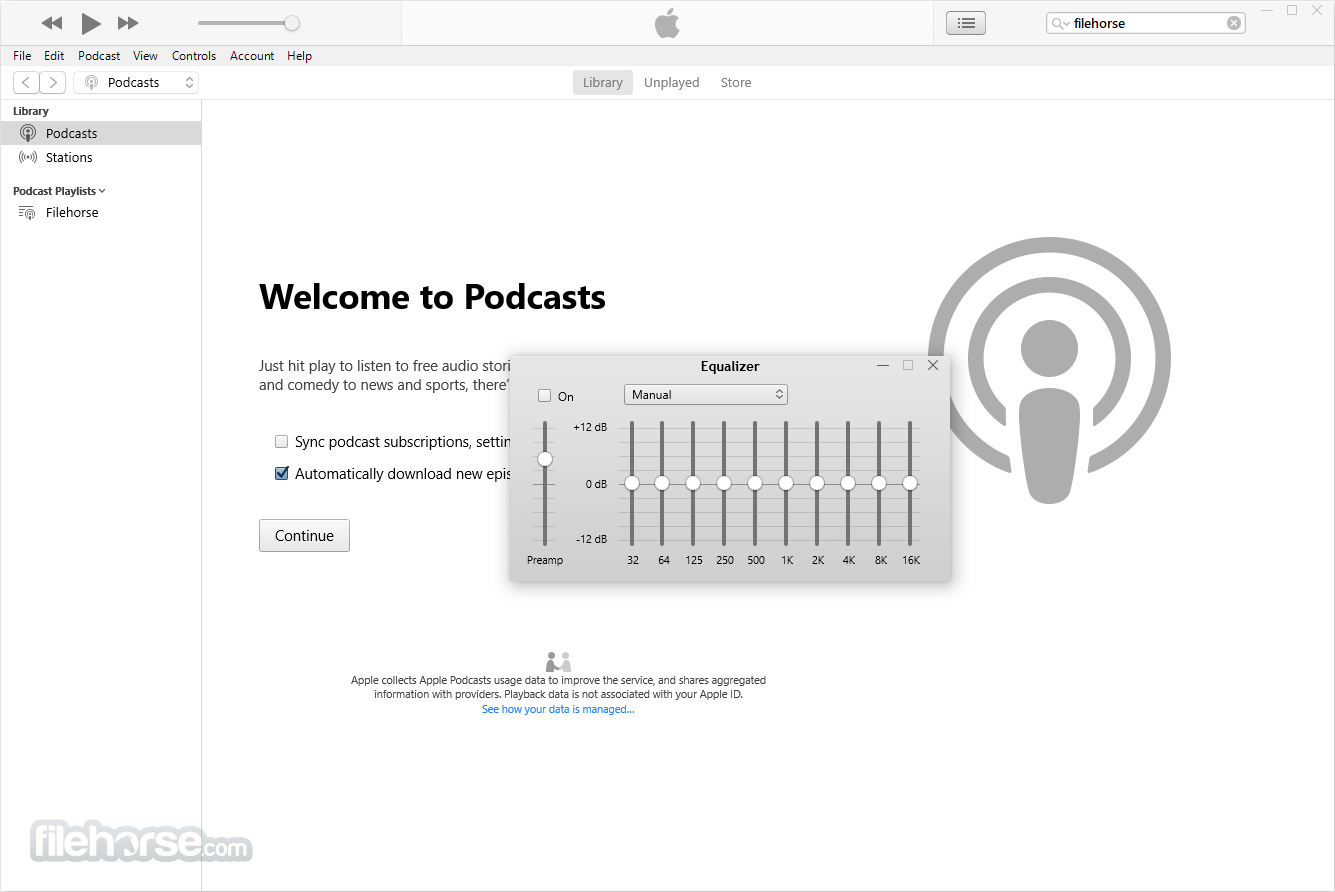Switch to the Library tab

coord(603,83)
